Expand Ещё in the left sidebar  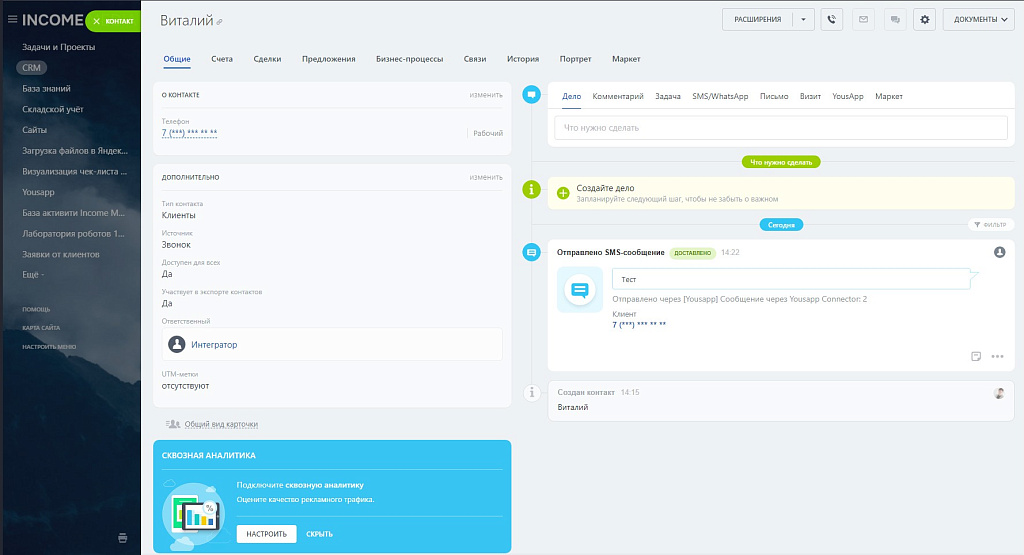pos(33,274)
